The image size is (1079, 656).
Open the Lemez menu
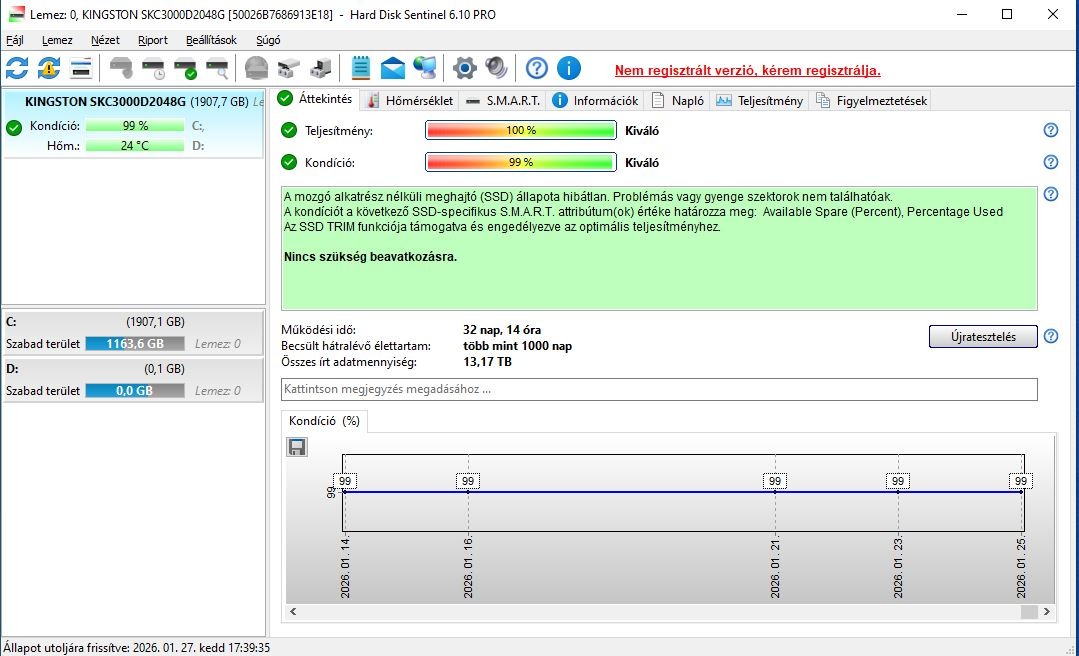tap(57, 40)
